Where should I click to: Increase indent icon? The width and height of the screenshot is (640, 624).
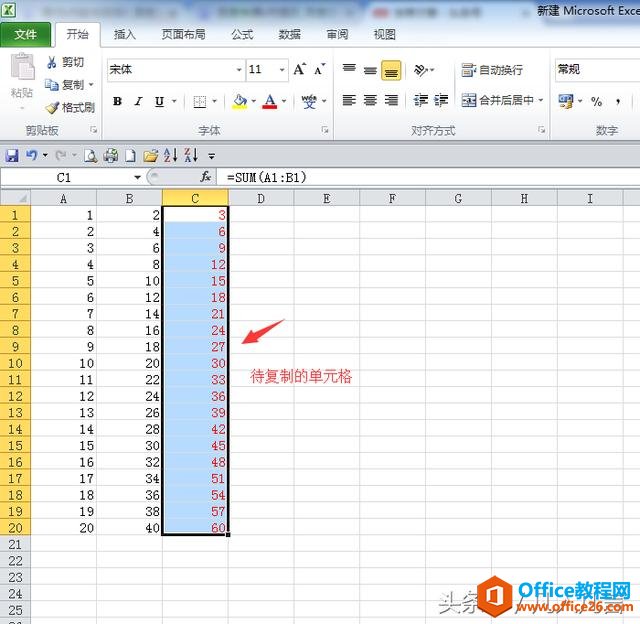[x=440, y=100]
